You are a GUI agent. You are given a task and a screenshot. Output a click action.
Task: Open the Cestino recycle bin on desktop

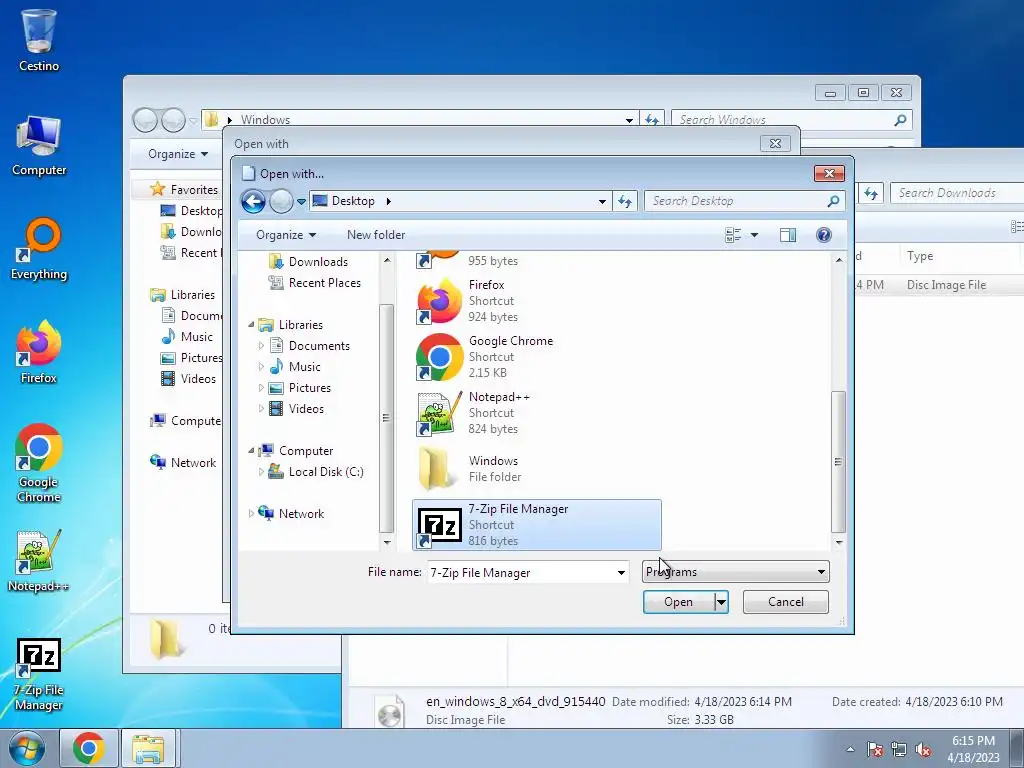click(39, 39)
